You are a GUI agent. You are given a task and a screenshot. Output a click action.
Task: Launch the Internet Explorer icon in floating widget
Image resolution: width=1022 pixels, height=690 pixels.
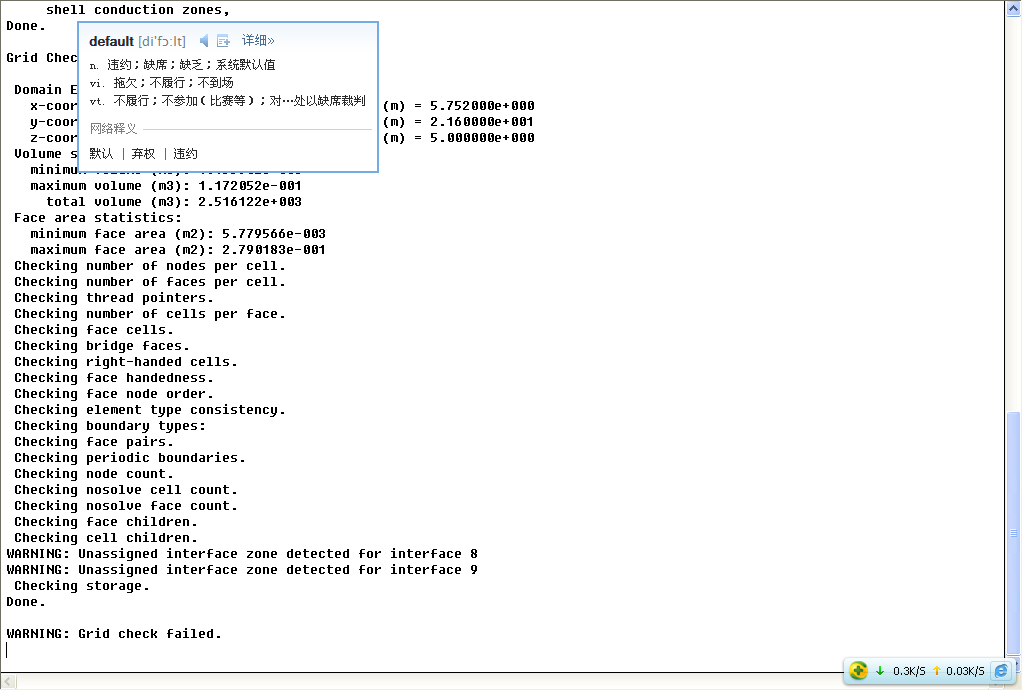pyautogui.click(x=1001, y=671)
